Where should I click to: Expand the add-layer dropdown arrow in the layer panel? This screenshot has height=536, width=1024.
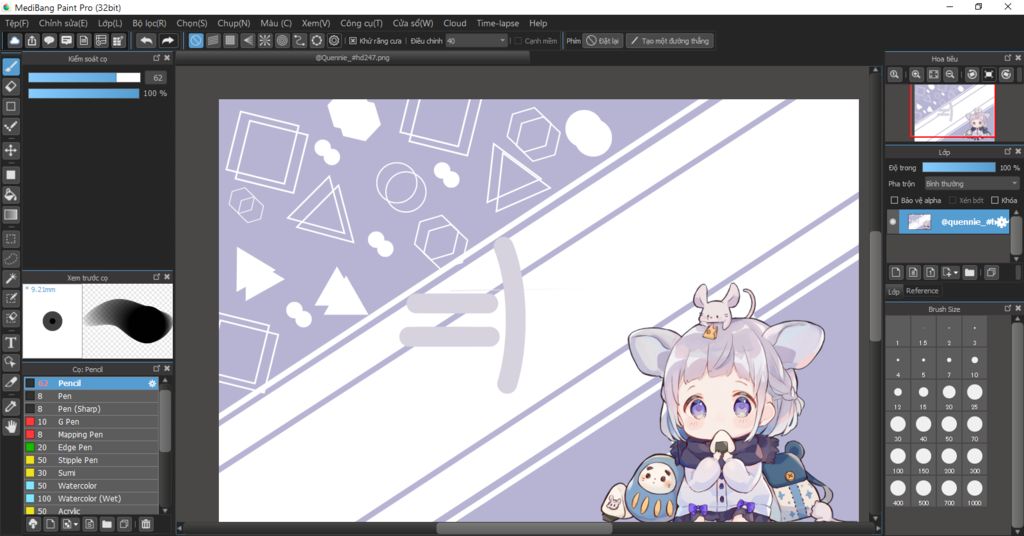956,273
